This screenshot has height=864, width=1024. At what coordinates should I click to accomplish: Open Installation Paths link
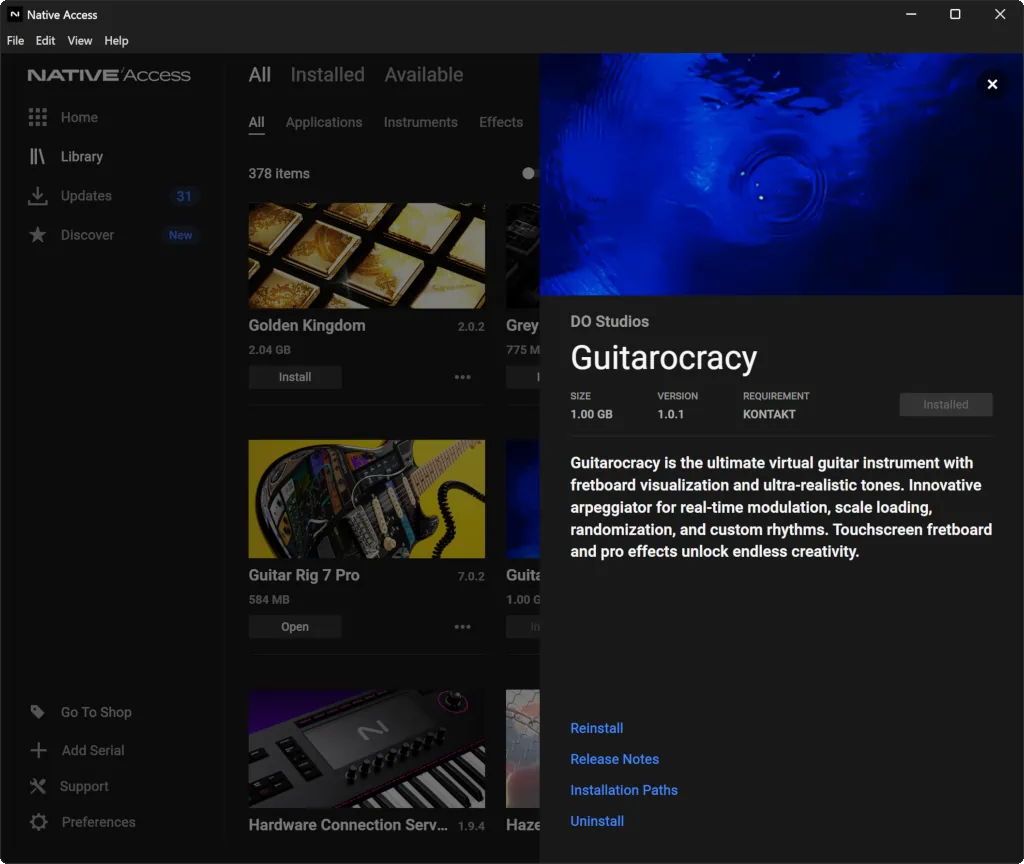click(x=624, y=790)
